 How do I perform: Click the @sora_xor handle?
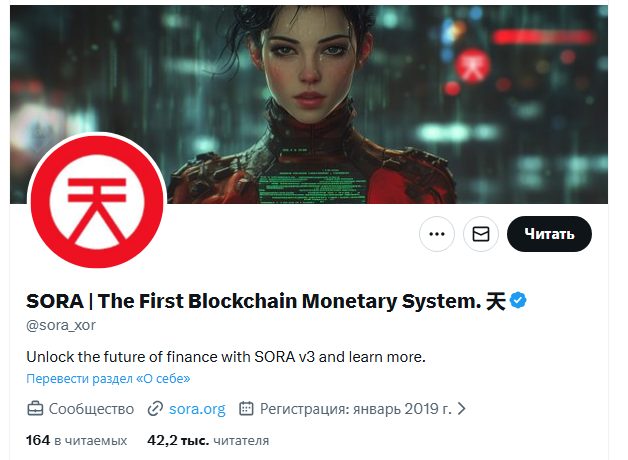tap(61, 325)
